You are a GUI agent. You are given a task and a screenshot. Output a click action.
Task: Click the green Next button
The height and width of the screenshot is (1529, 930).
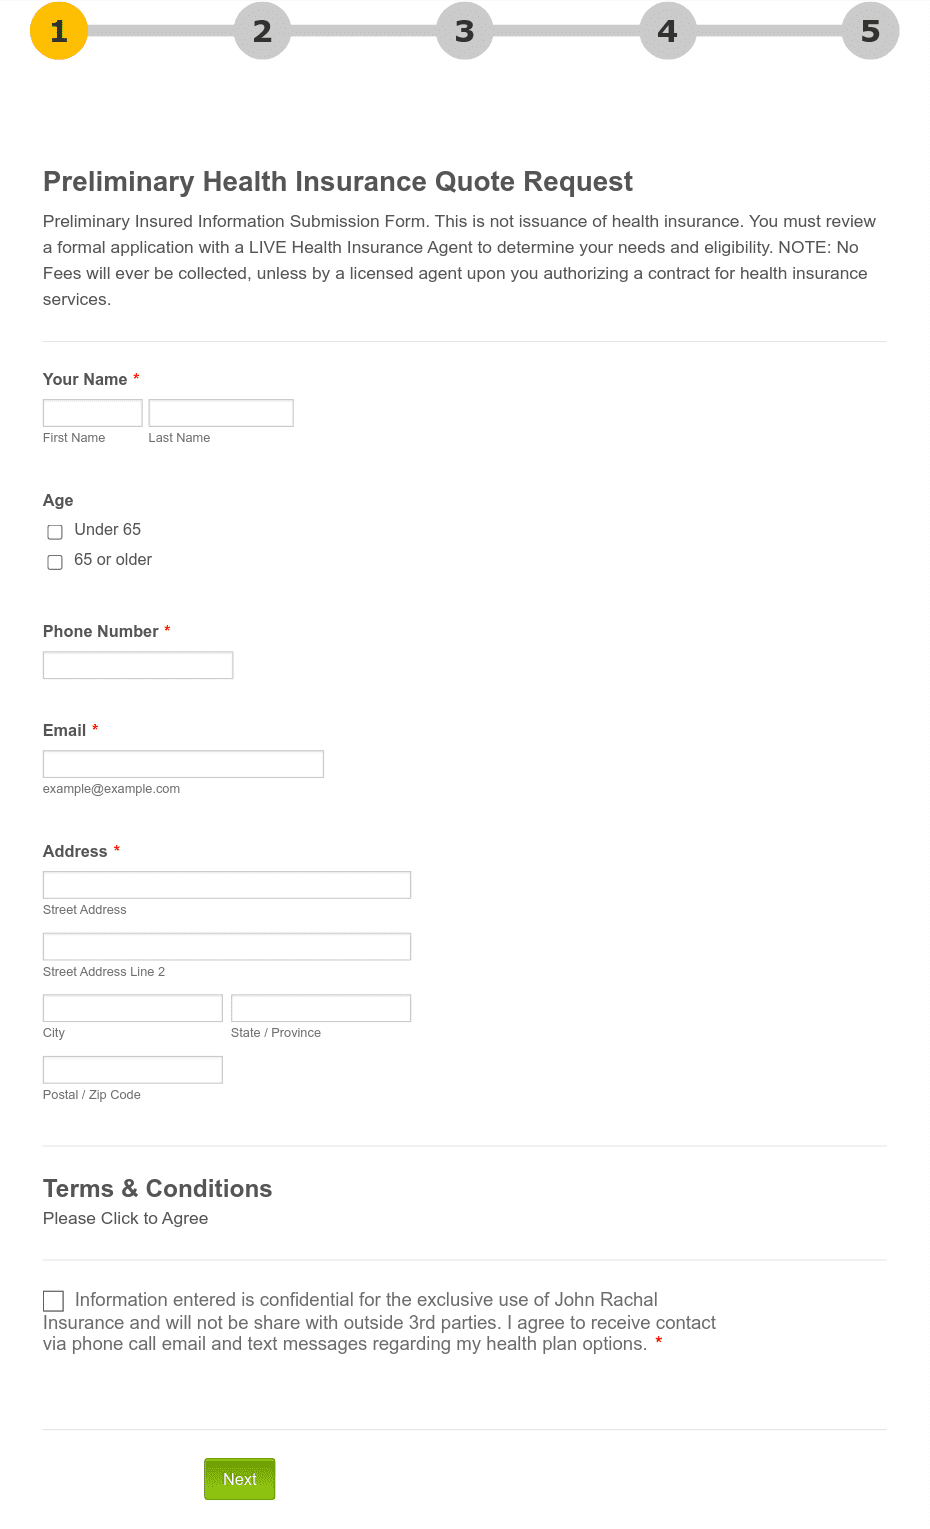(x=240, y=1479)
